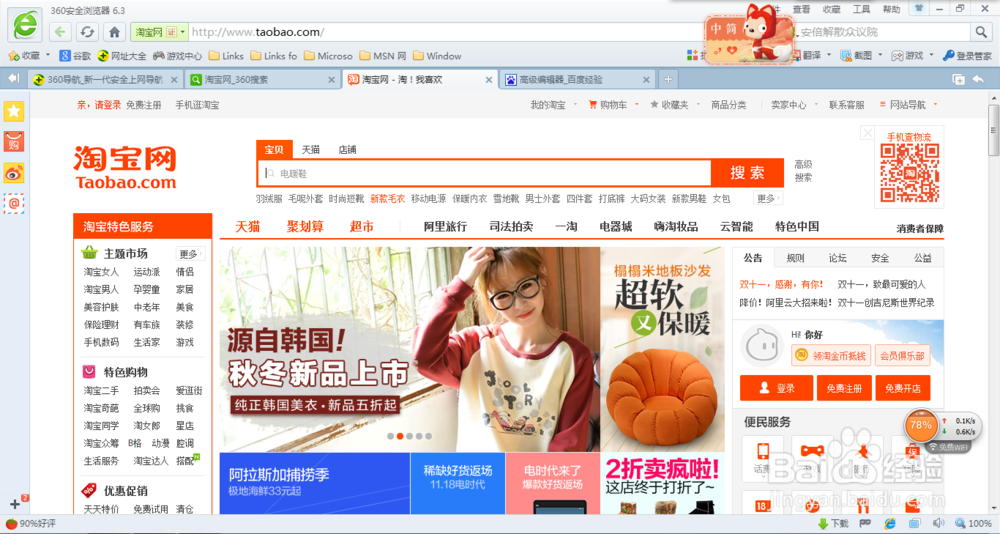Open the 聚划算 navigation link

click(305, 226)
